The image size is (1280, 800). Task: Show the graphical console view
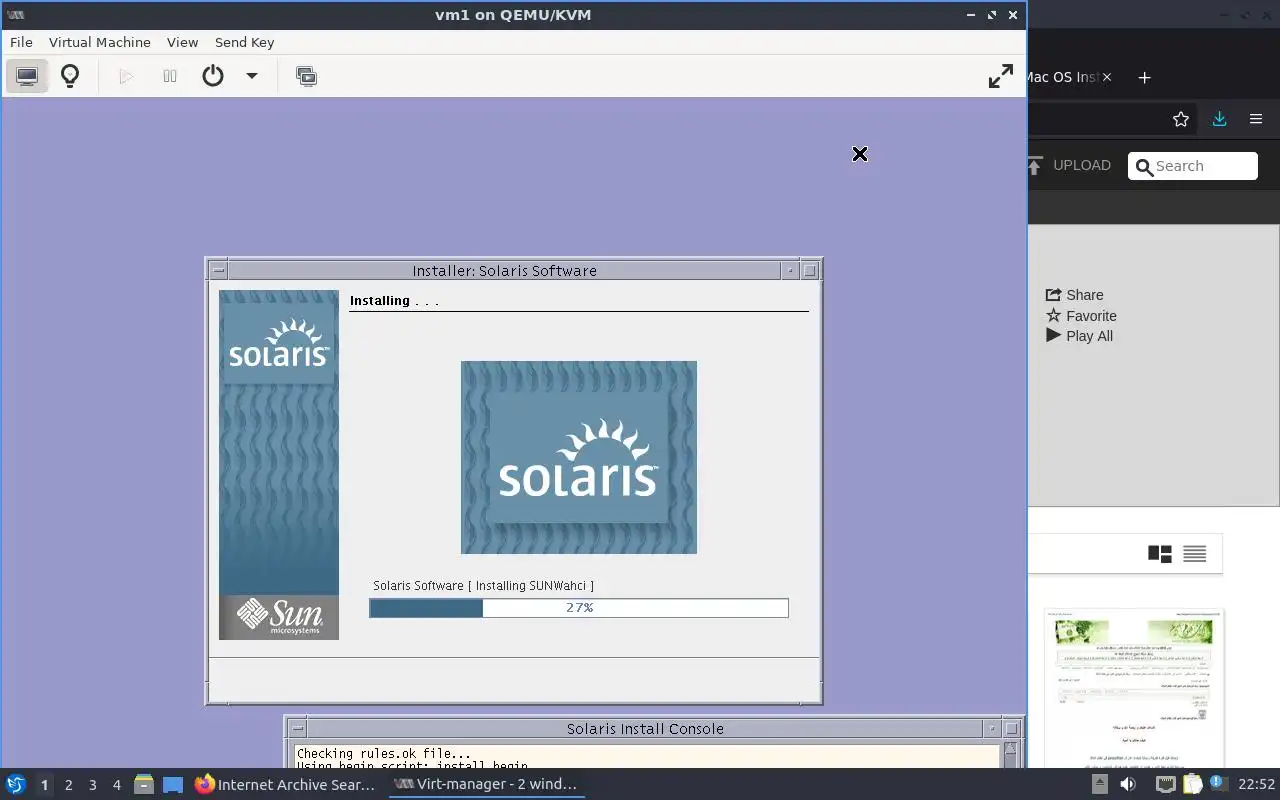27,76
